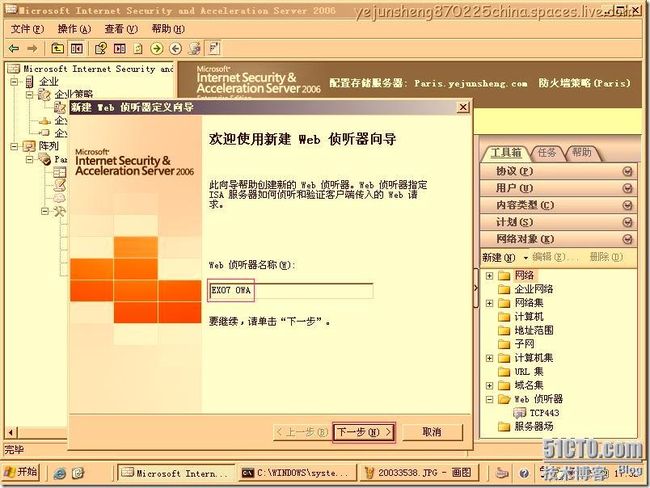Collapse the configuration tools tree node
The height and width of the screenshot is (488, 650).
(x=45, y=211)
